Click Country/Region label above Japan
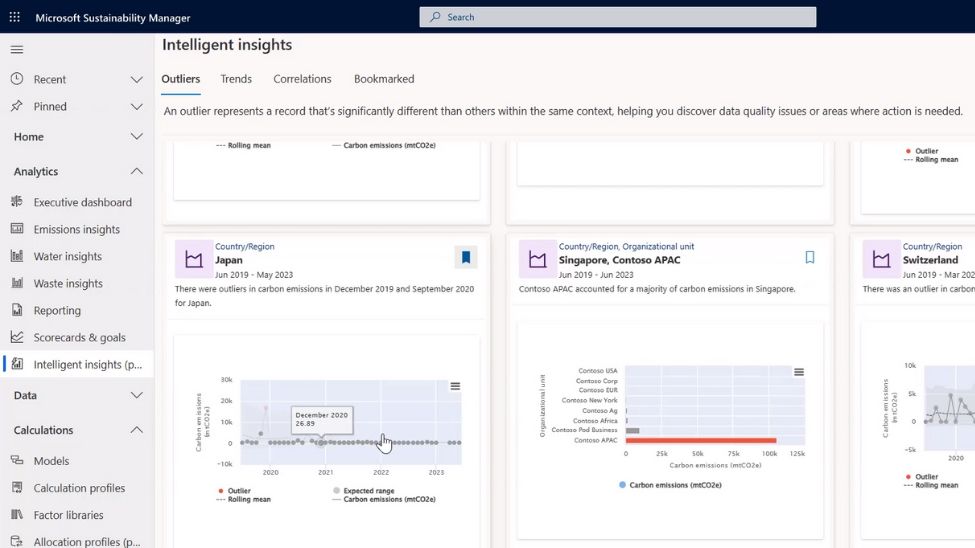The height and width of the screenshot is (548, 975). point(244,246)
